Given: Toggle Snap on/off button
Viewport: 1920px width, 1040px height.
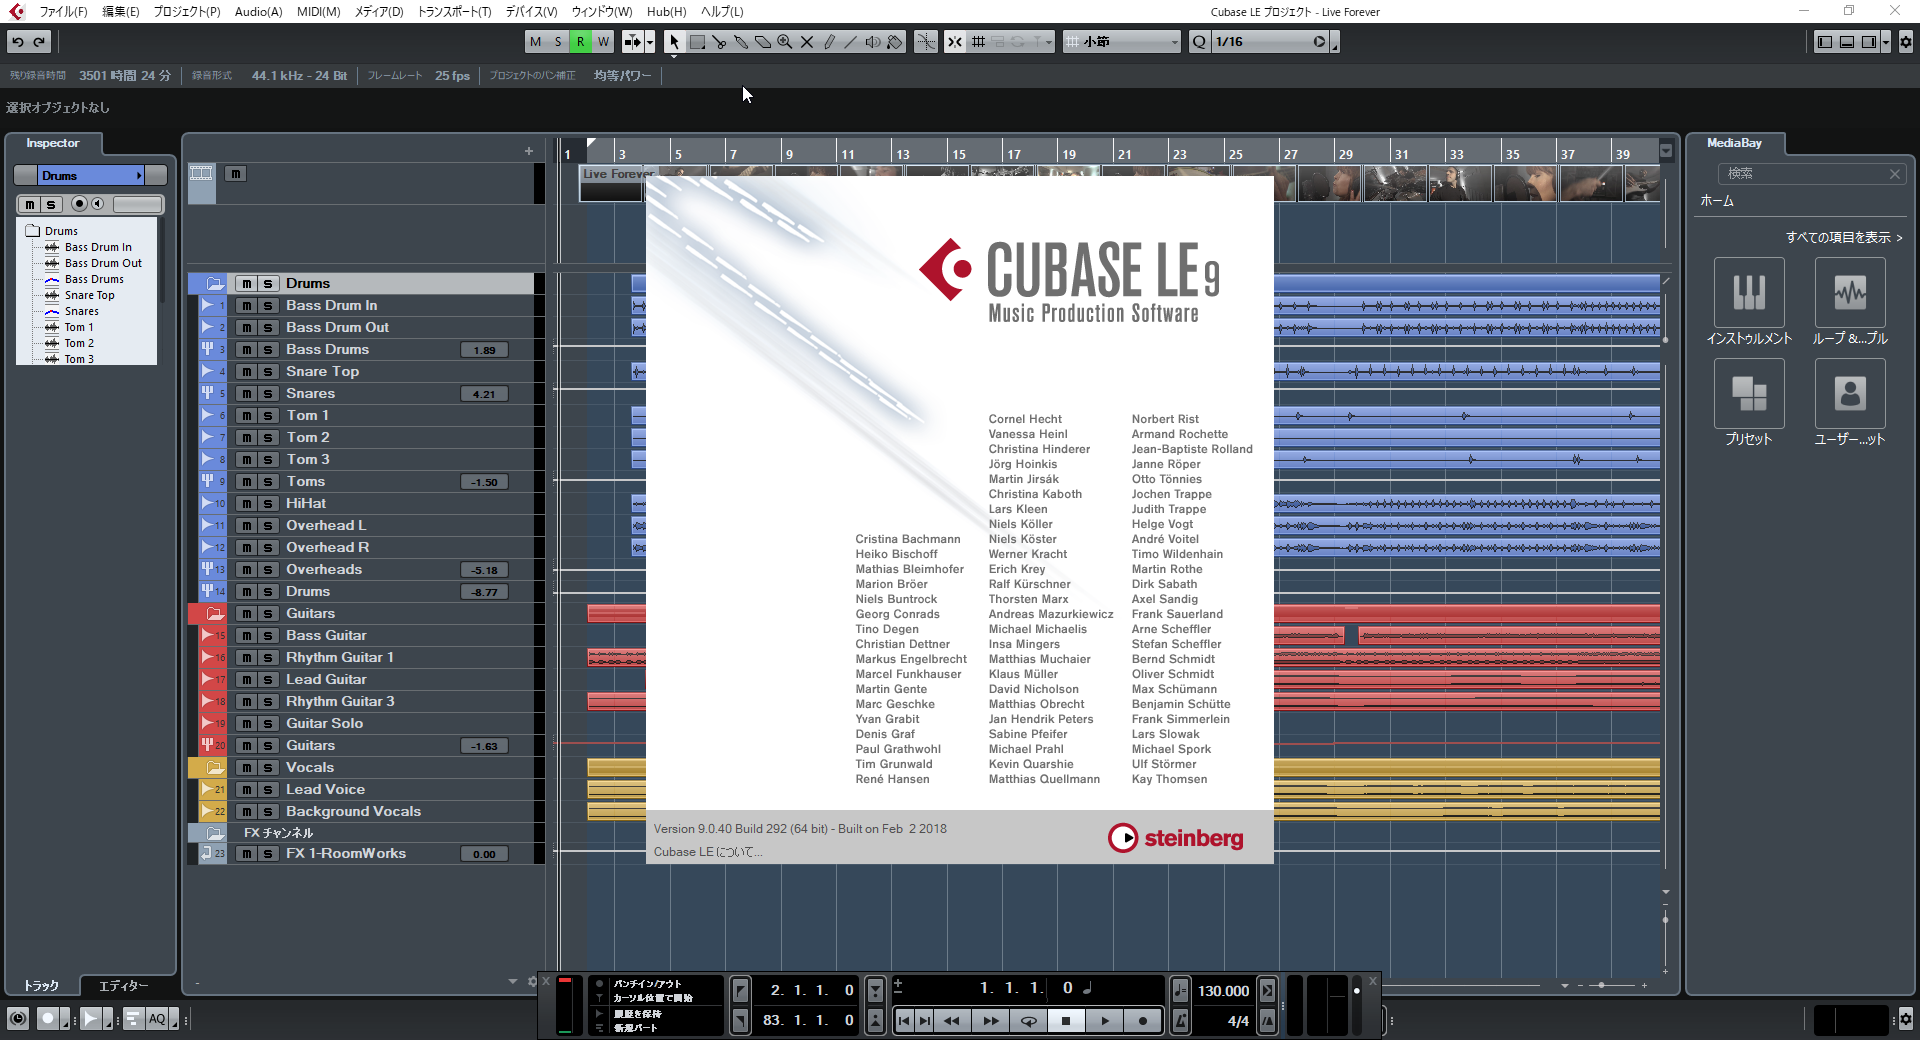Looking at the screenshot, I should click(955, 42).
